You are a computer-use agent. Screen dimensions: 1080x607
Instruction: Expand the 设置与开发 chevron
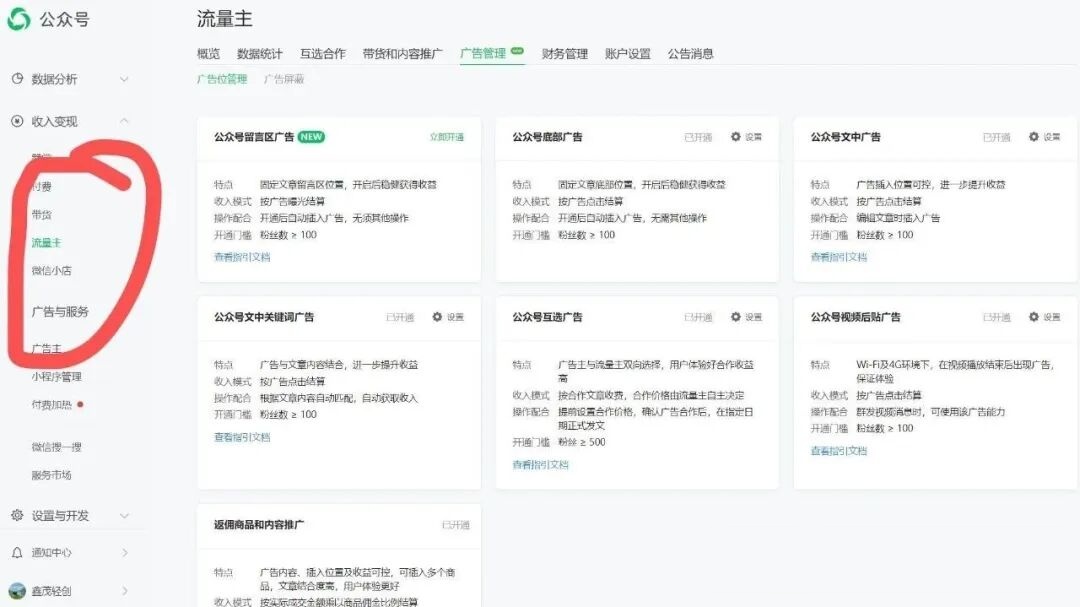(124, 515)
